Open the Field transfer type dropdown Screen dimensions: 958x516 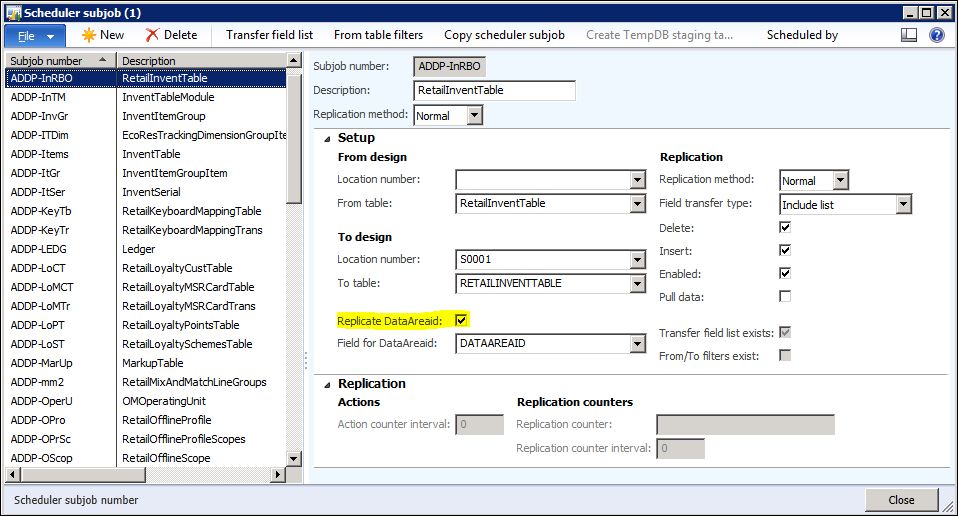coord(903,205)
